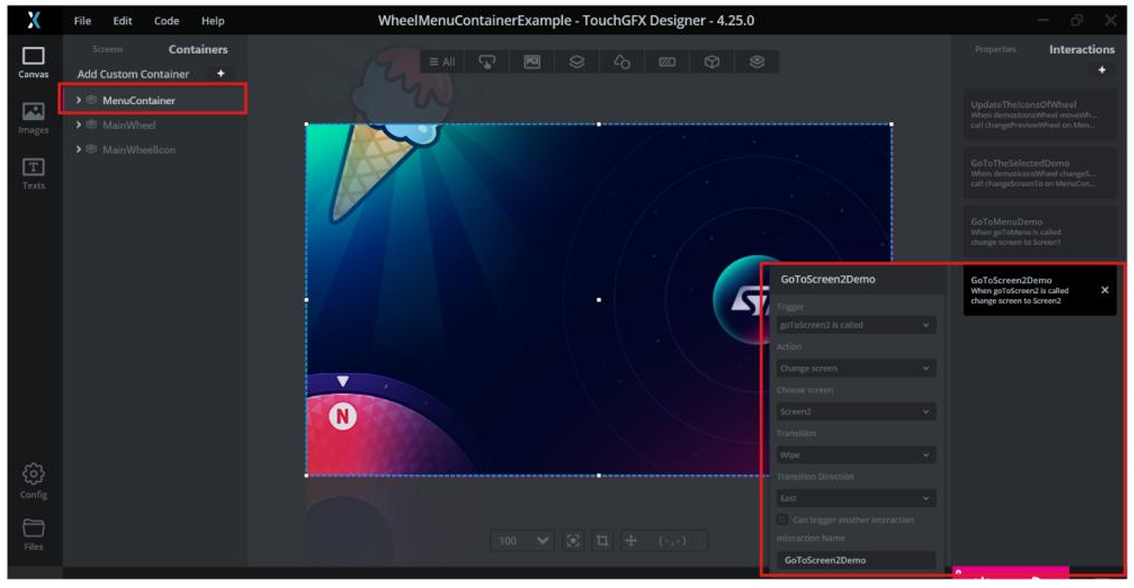The image size is (1134, 588).
Task: Open the containers widget category icon
Action: click(576, 62)
